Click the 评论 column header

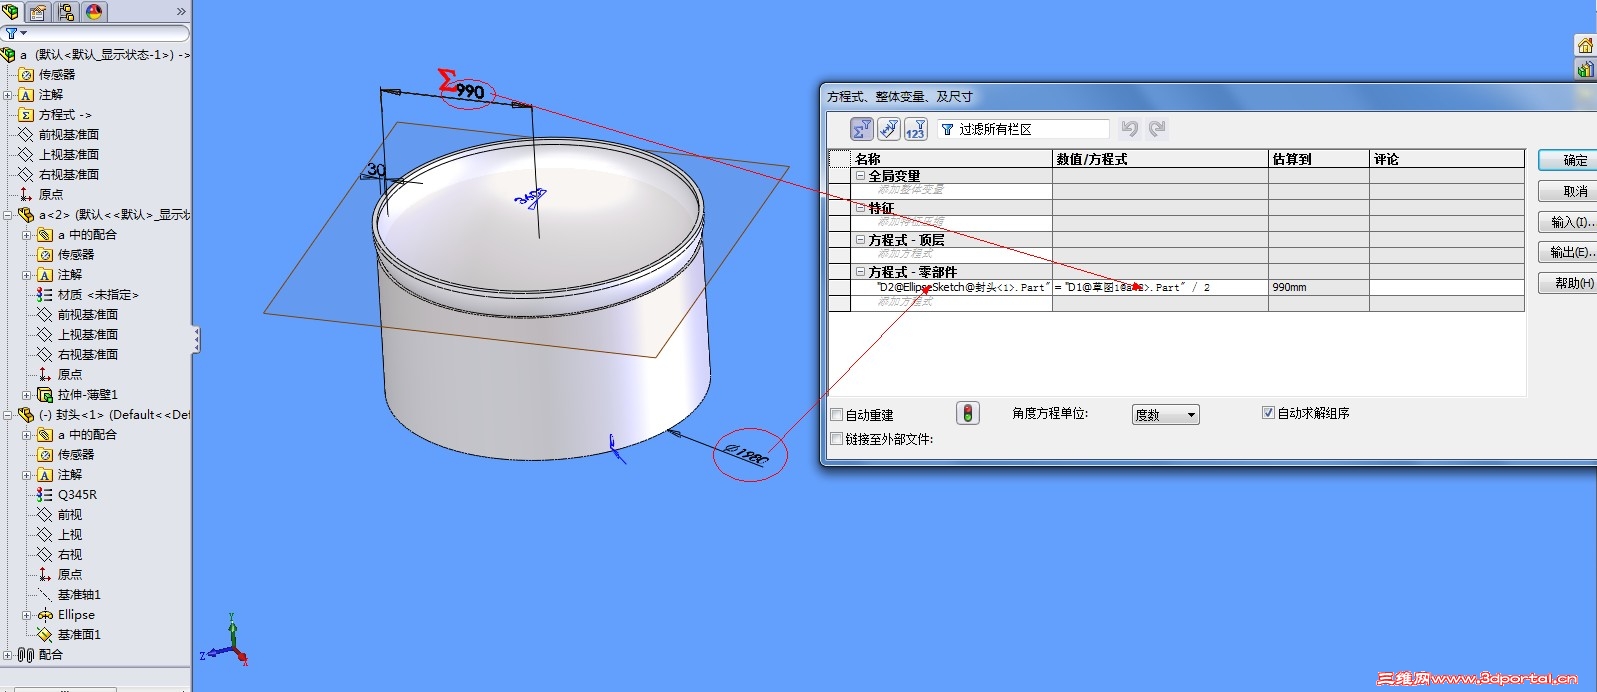click(1447, 159)
